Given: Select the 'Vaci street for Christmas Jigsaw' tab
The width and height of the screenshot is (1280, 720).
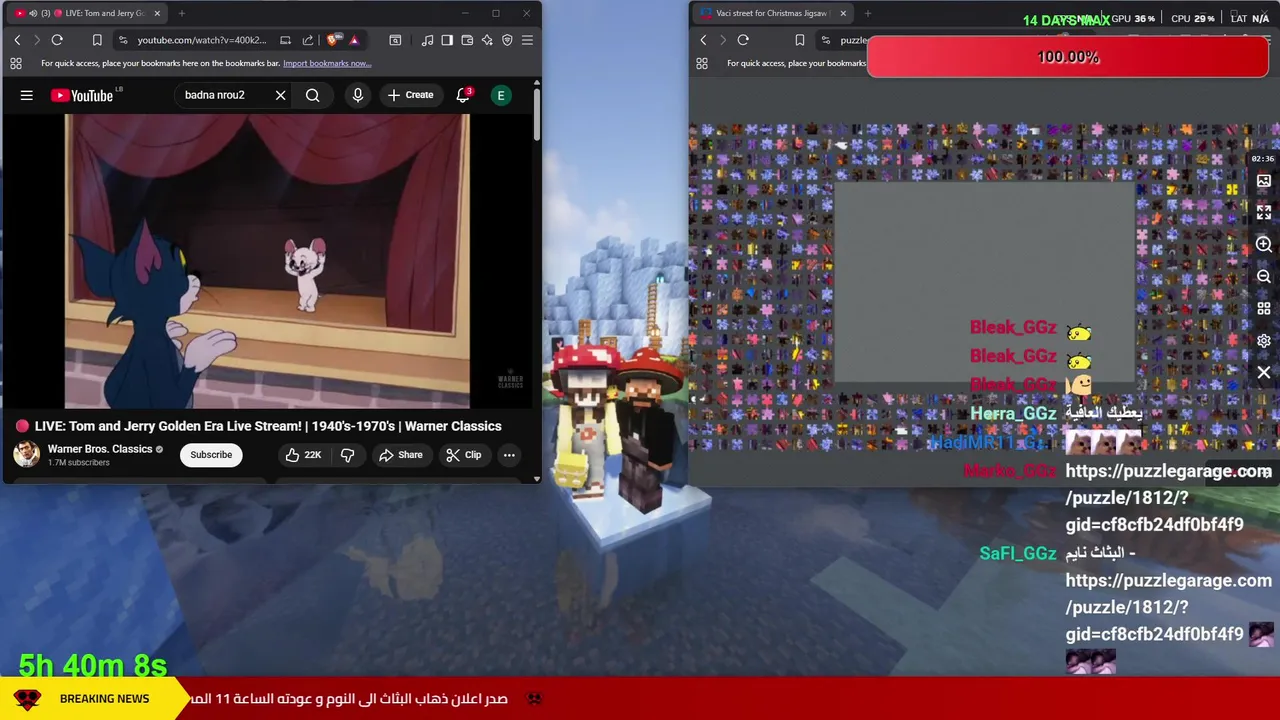Looking at the screenshot, I should pyautogui.click(x=771, y=13).
